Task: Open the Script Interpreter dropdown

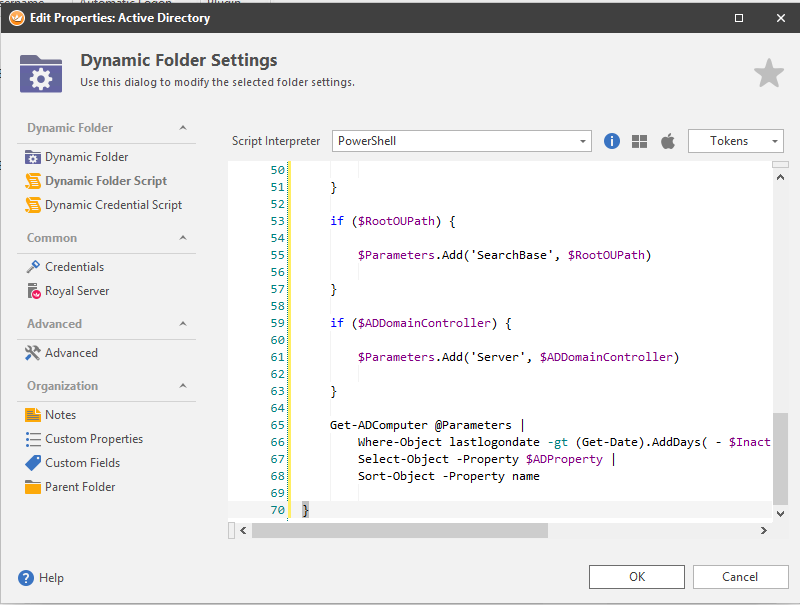Action: coord(583,142)
